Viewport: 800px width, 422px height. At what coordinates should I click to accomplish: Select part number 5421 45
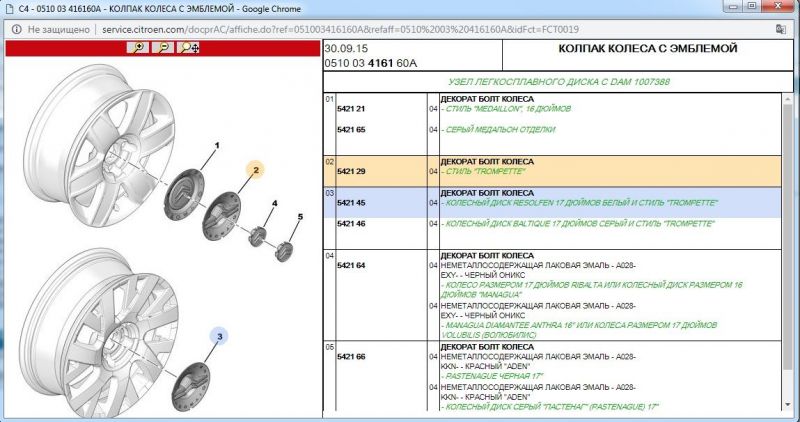tap(351, 203)
